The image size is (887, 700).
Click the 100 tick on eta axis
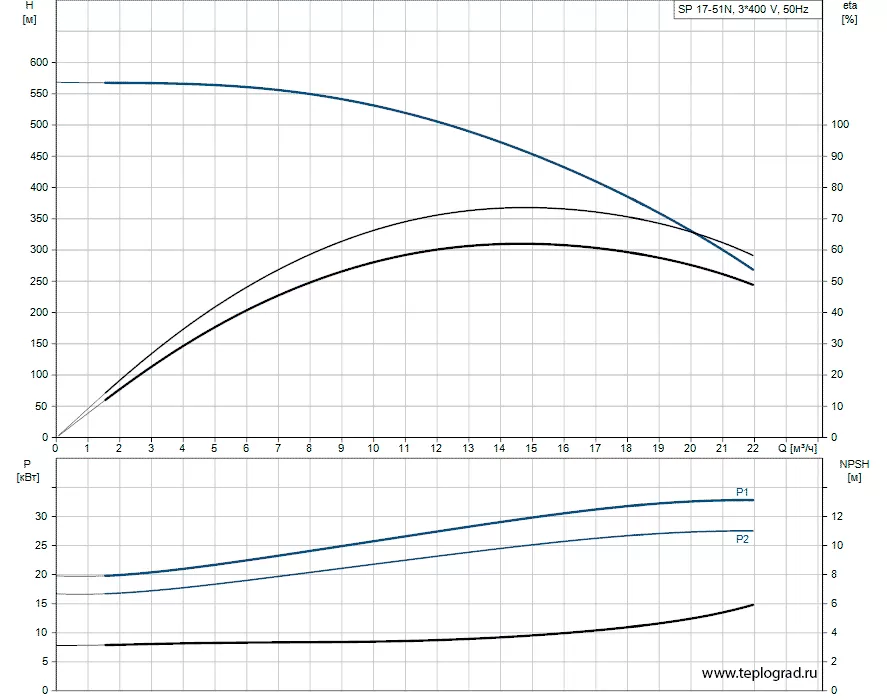[x=841, y=125]
